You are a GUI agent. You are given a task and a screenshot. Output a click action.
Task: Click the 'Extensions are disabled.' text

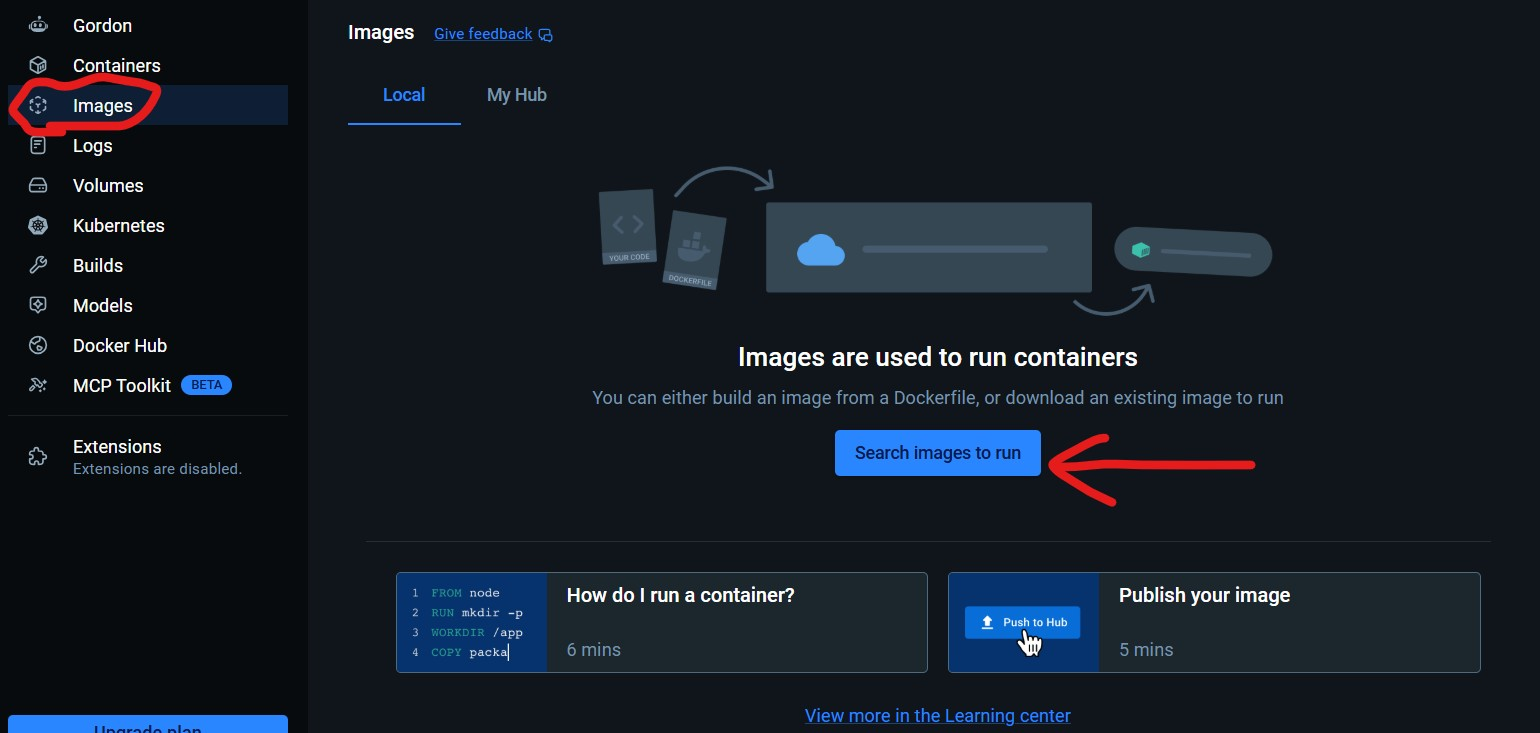(x=157, y=469)
